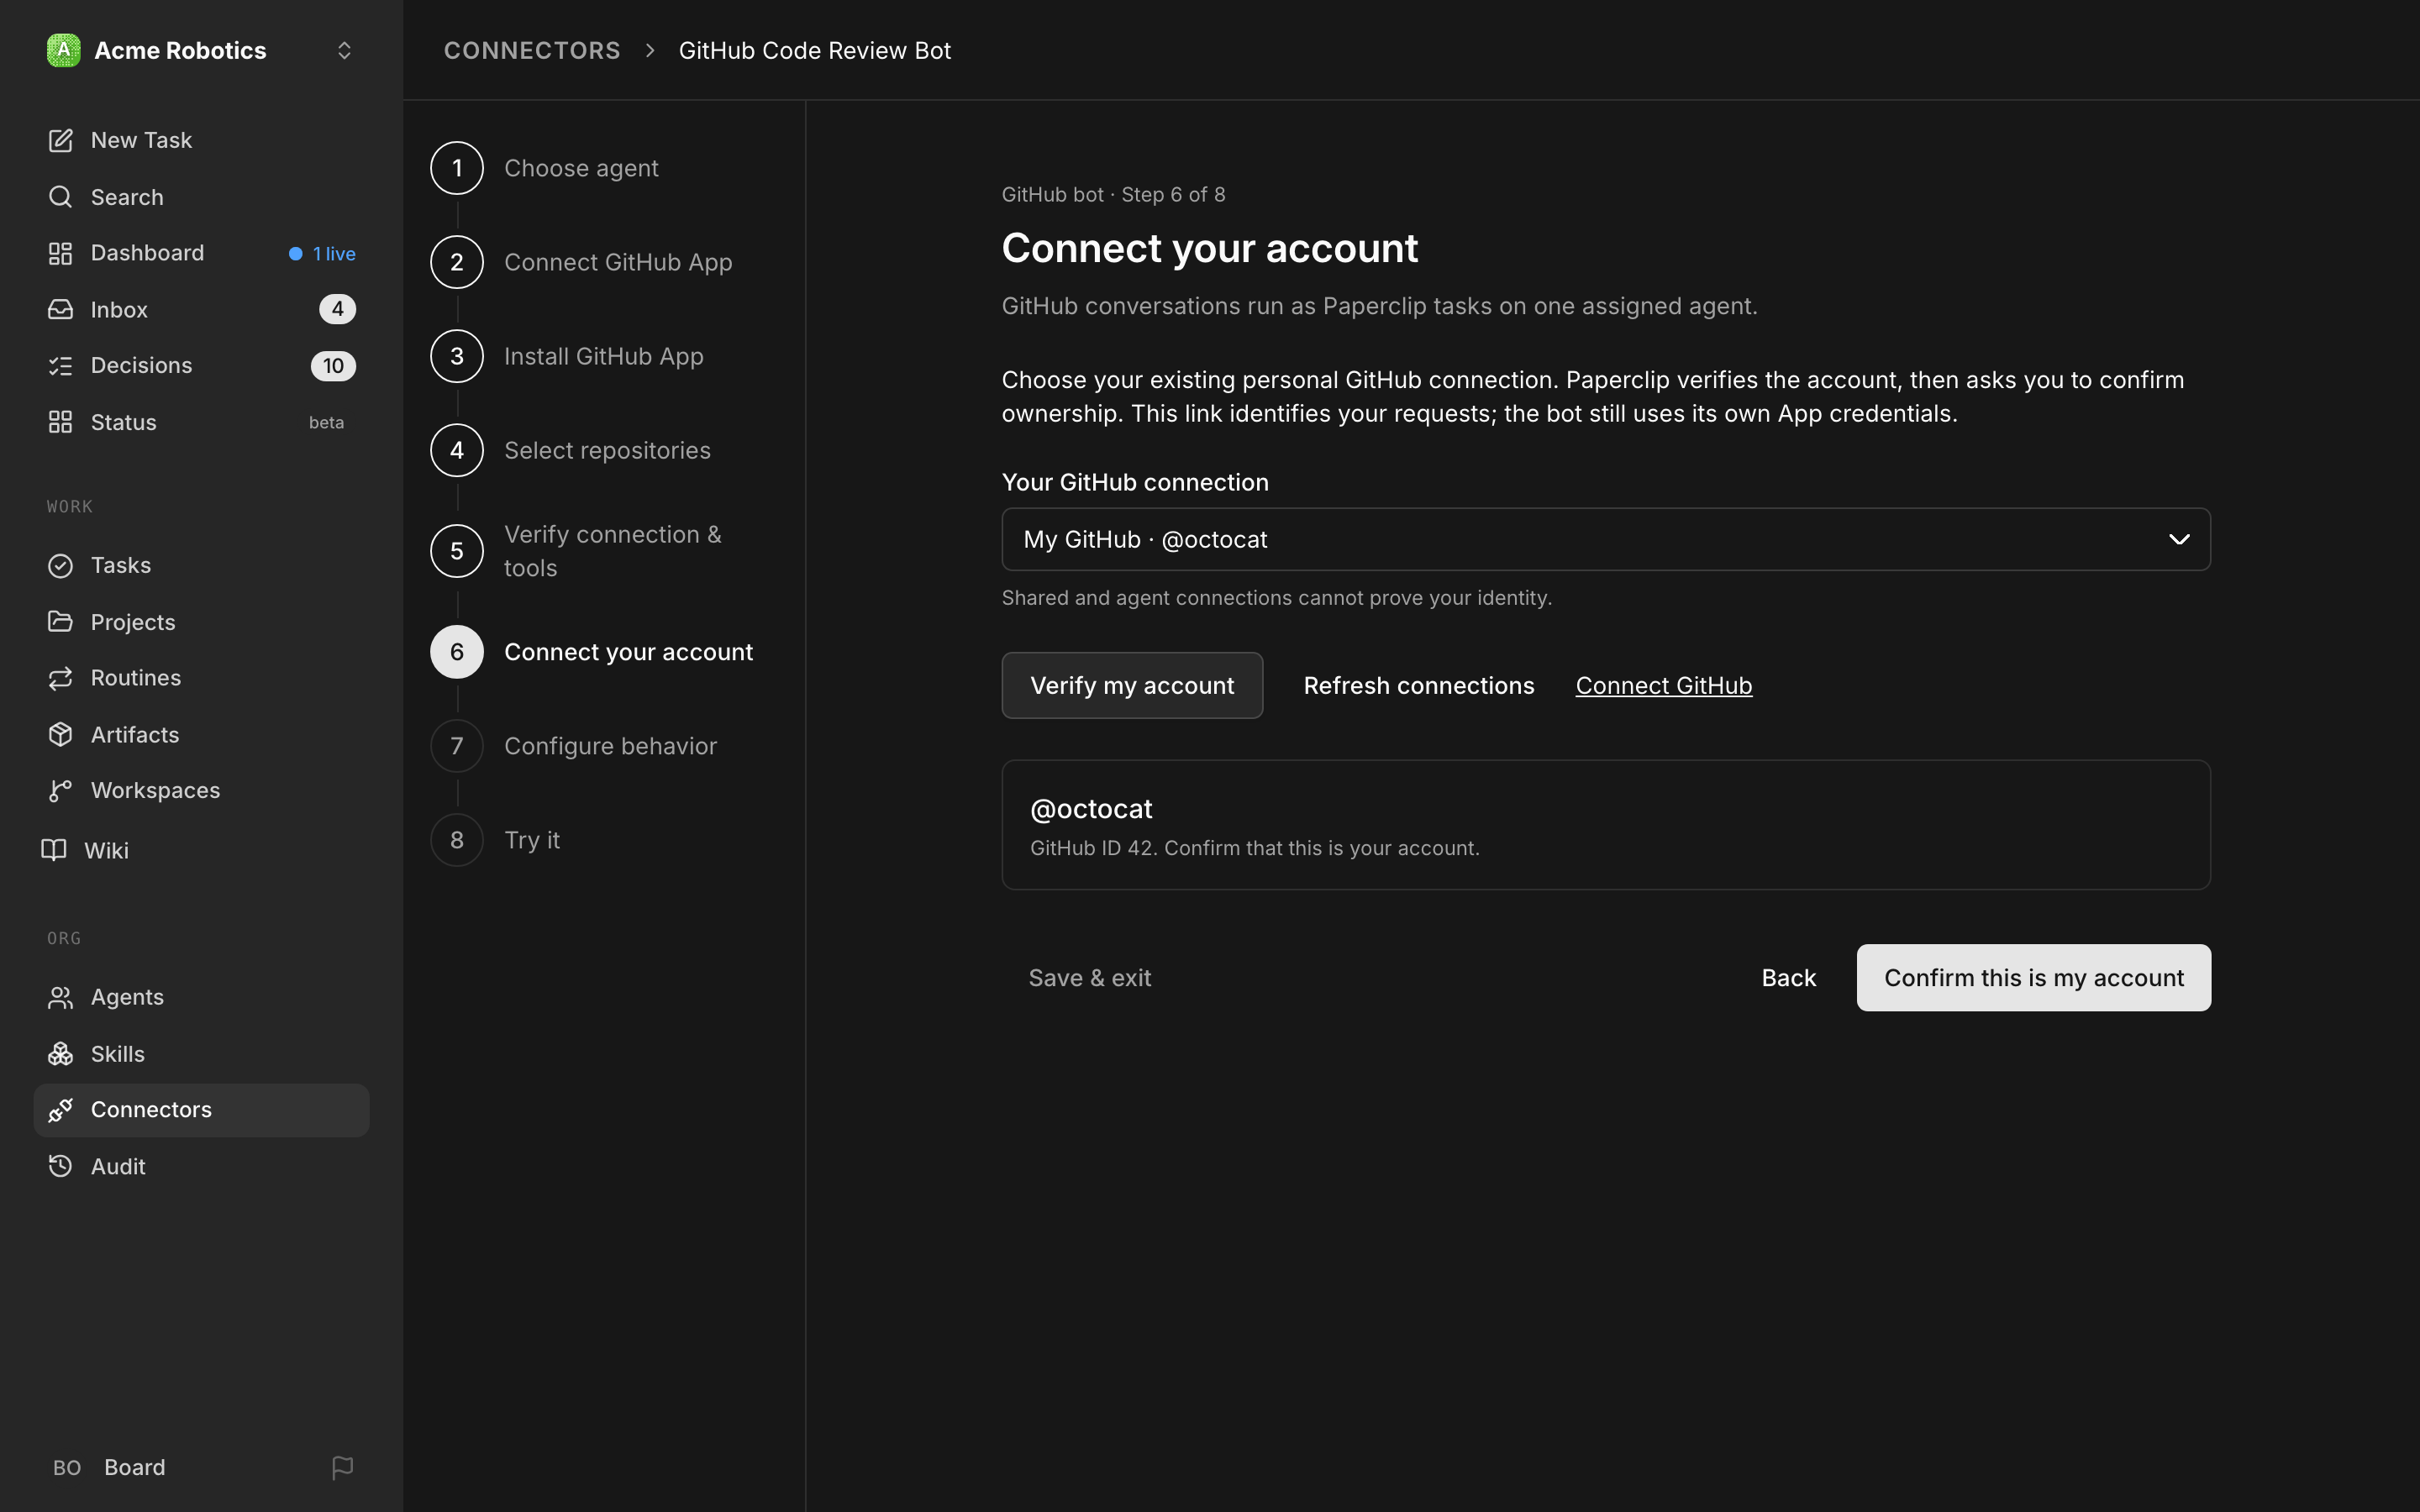This screenshot has width=2420, height=1512.
Task: Click the Decisions checklist icon
Action: (60, 366)
